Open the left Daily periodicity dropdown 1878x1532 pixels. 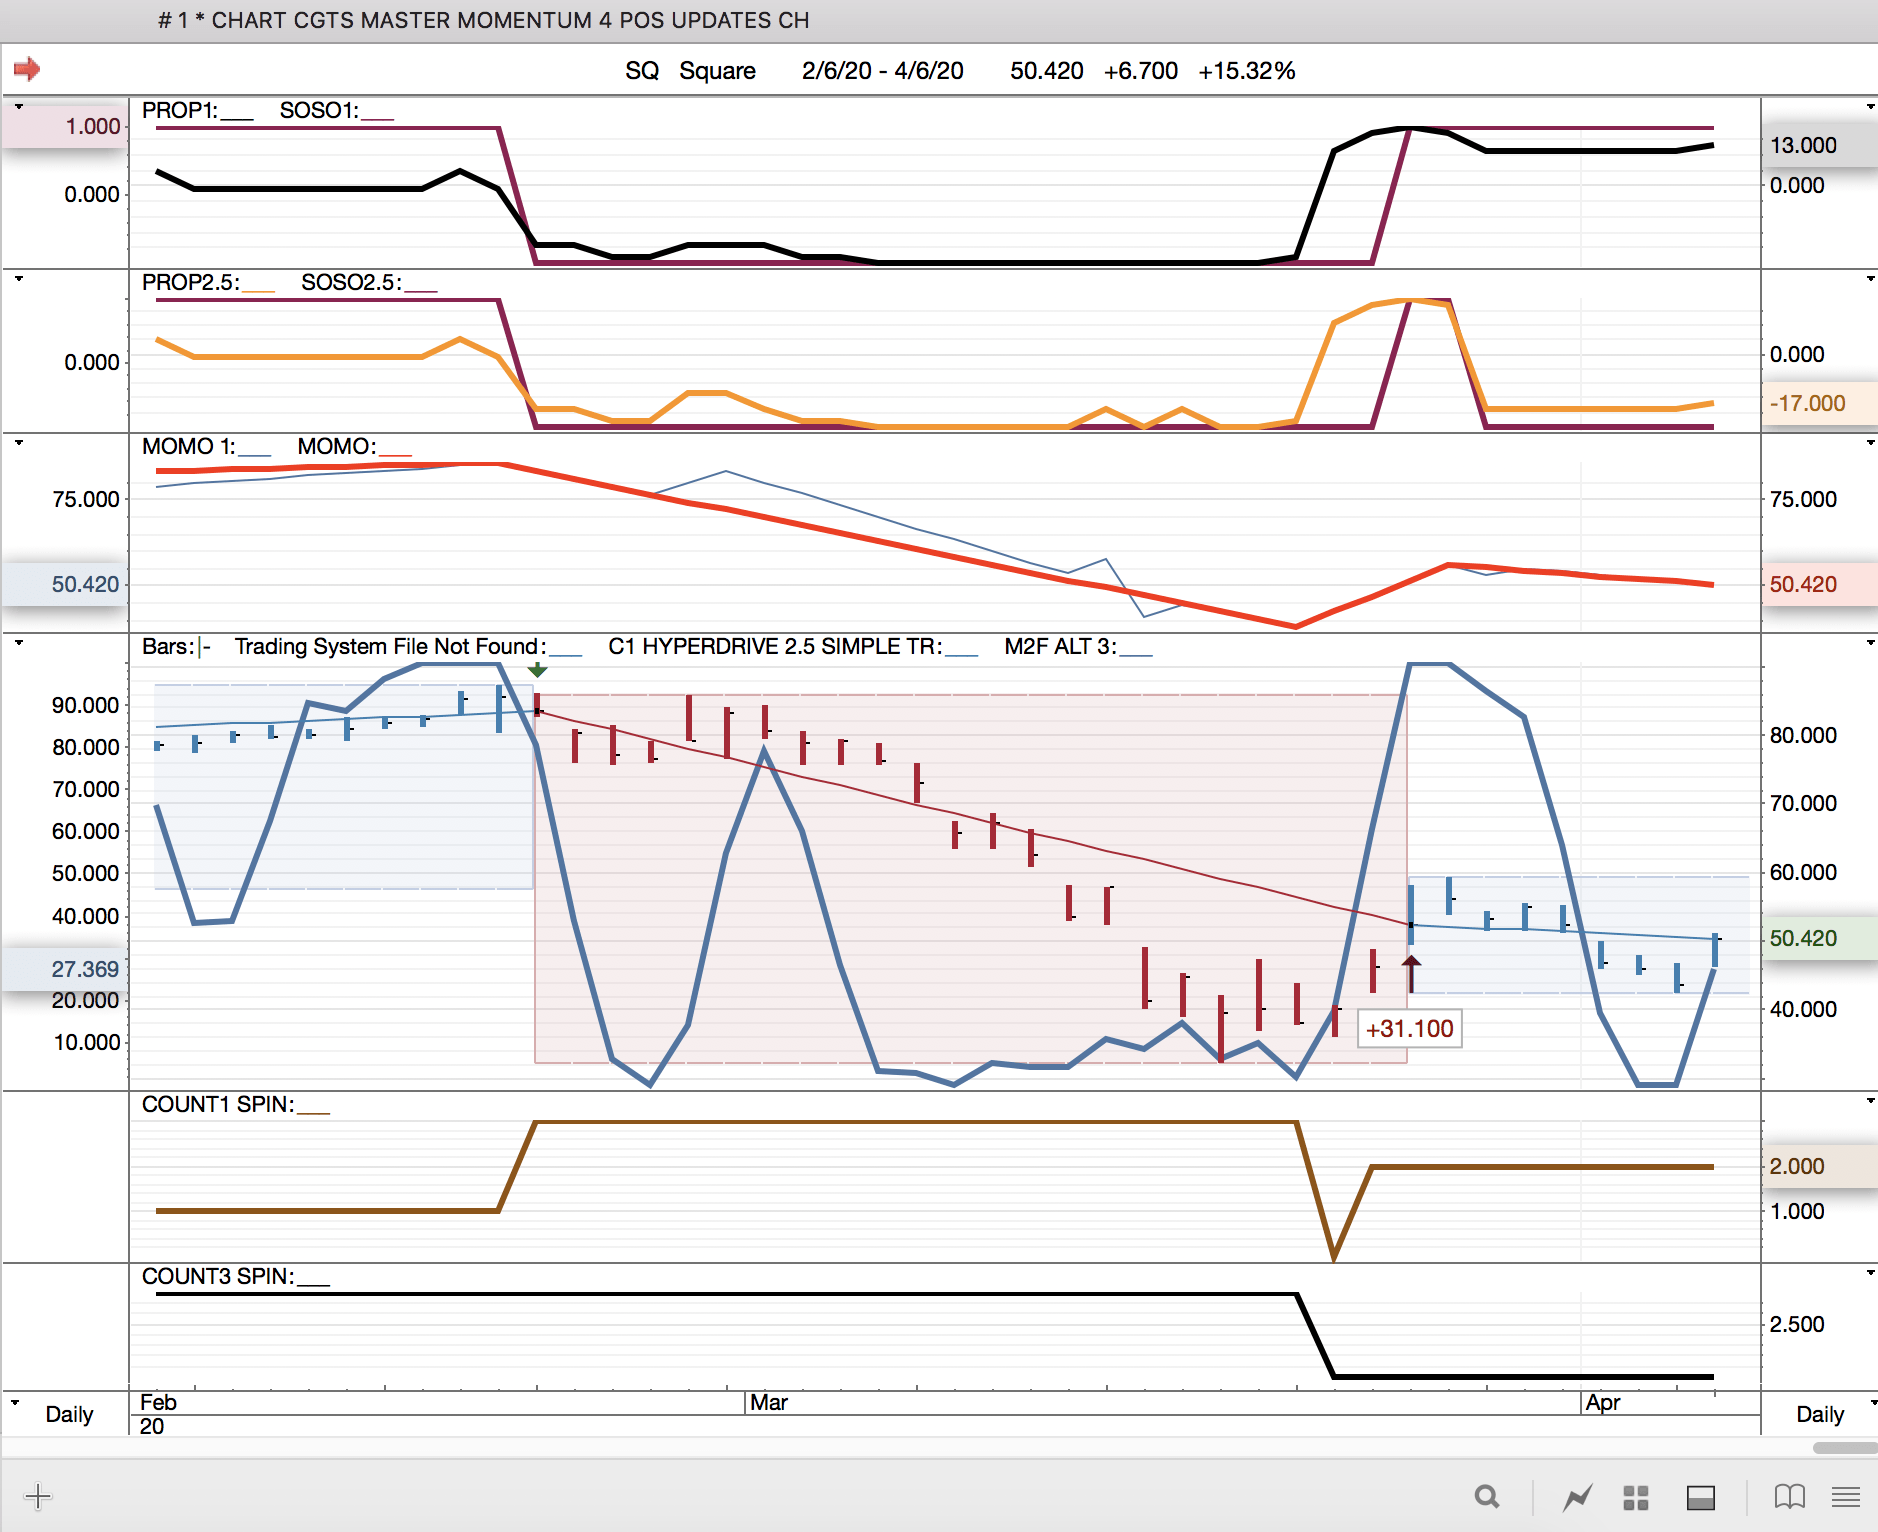15,1403
